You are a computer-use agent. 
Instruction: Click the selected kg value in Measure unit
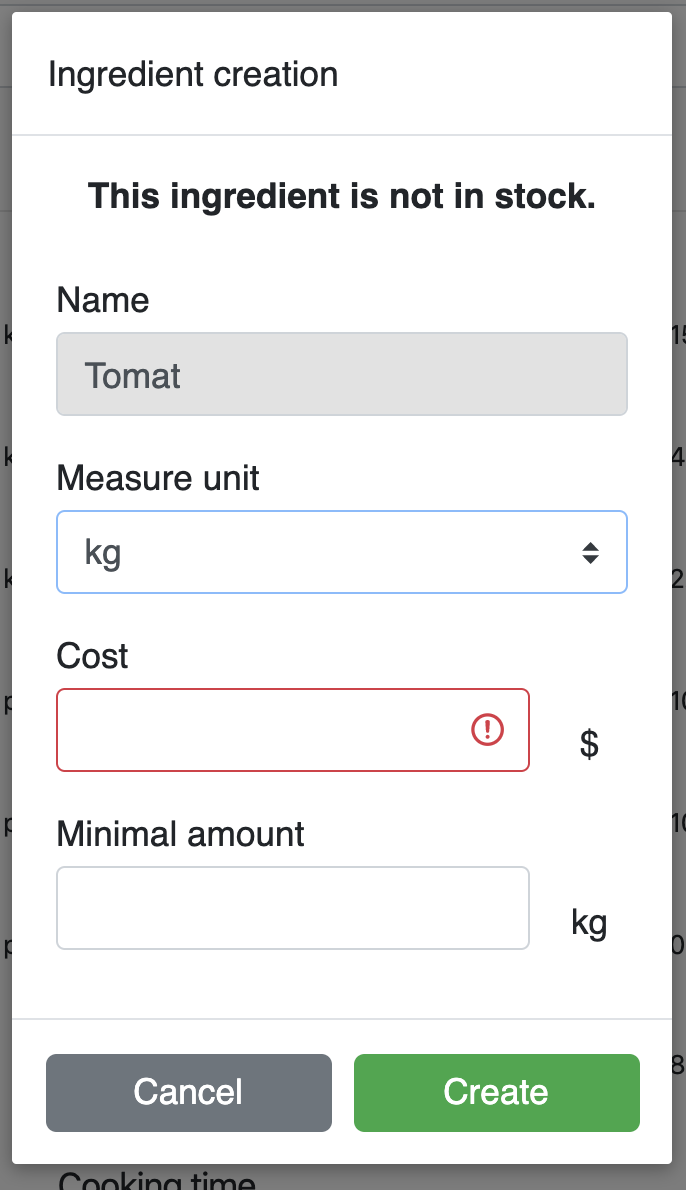(104, 552)
